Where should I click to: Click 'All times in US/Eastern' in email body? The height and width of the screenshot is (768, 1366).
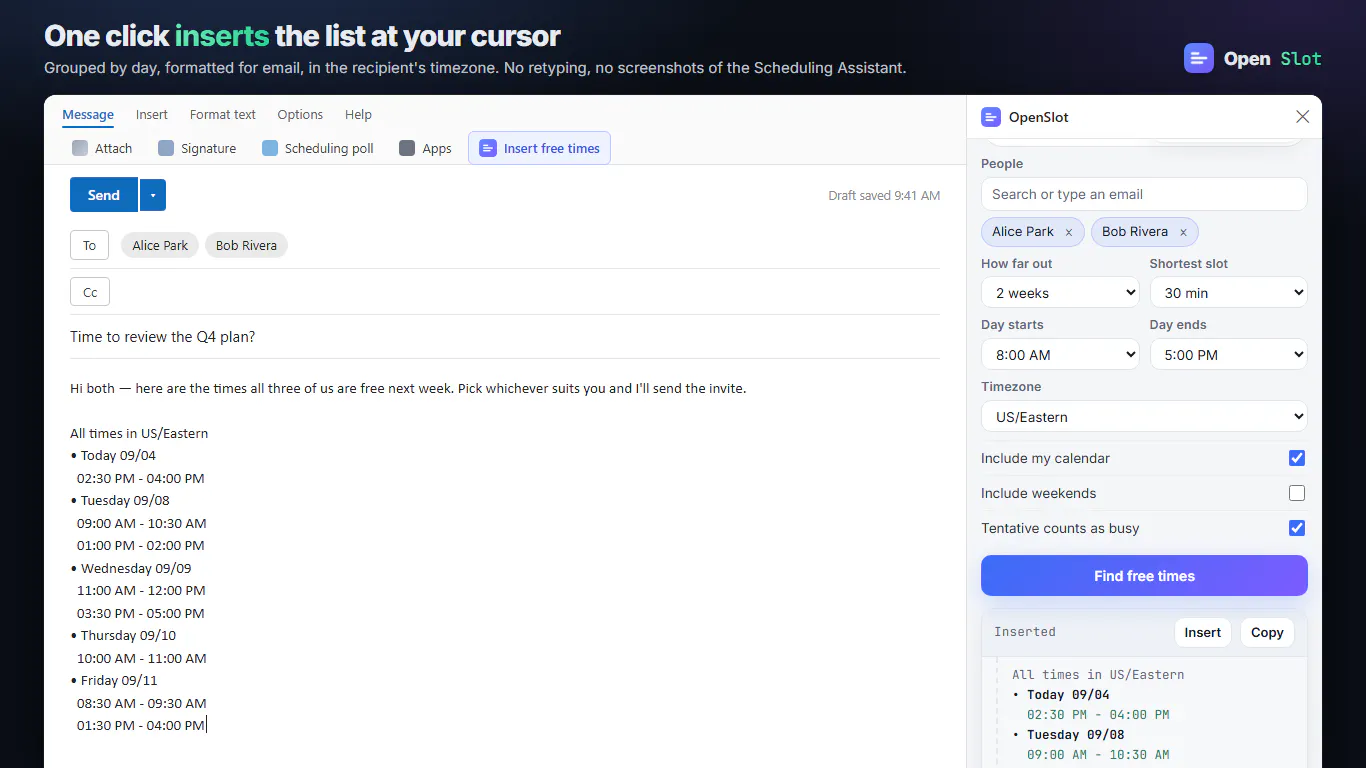pyautogui.click(x=139, y=434)
